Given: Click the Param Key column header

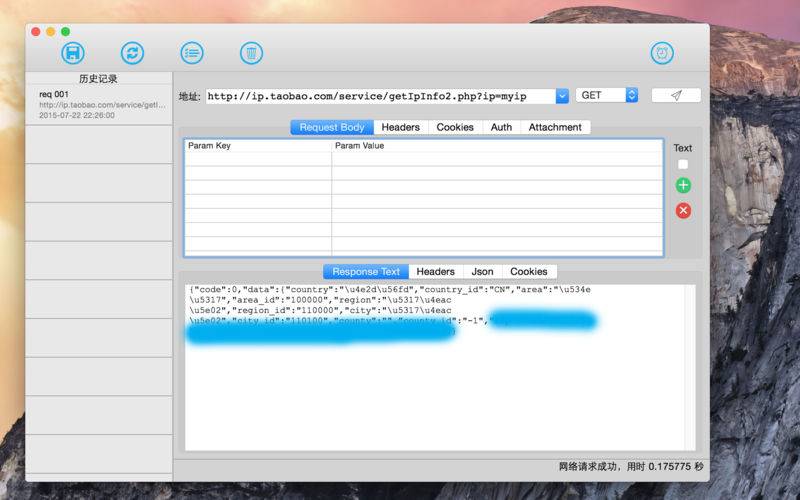Looking at the screenshot, I should (x=258, y=145).
